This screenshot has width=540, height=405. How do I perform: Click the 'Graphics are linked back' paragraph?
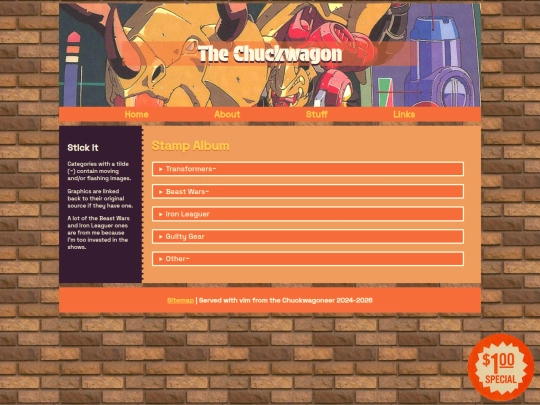100,198
